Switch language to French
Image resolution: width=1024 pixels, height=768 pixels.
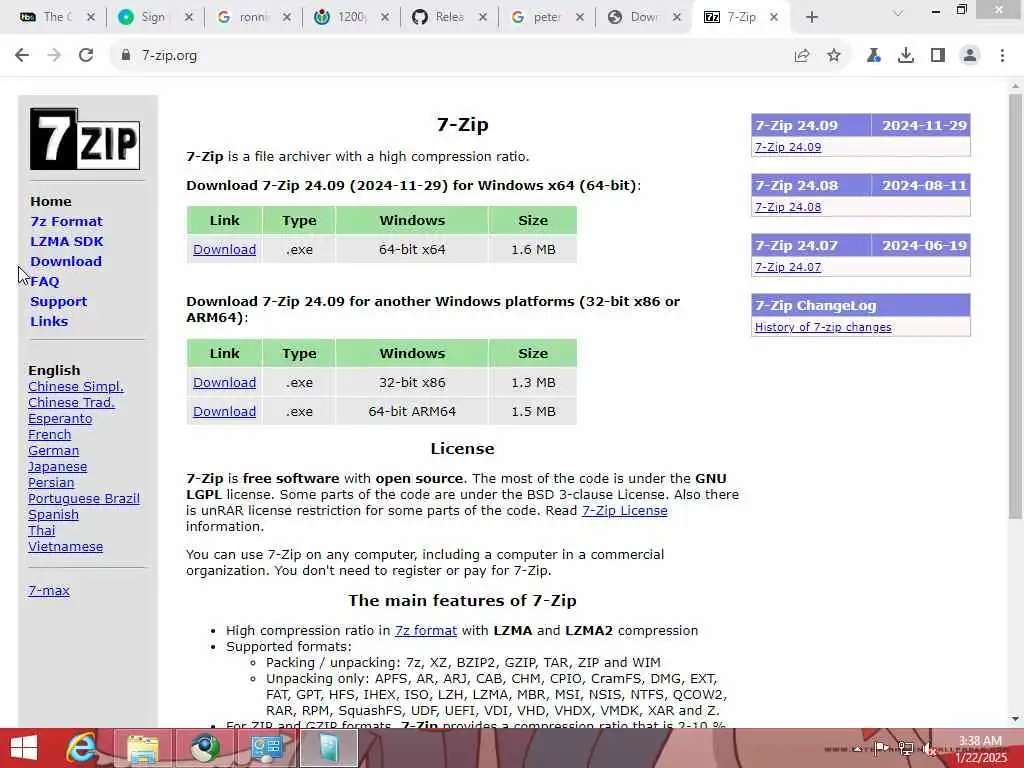click(50, 434)
